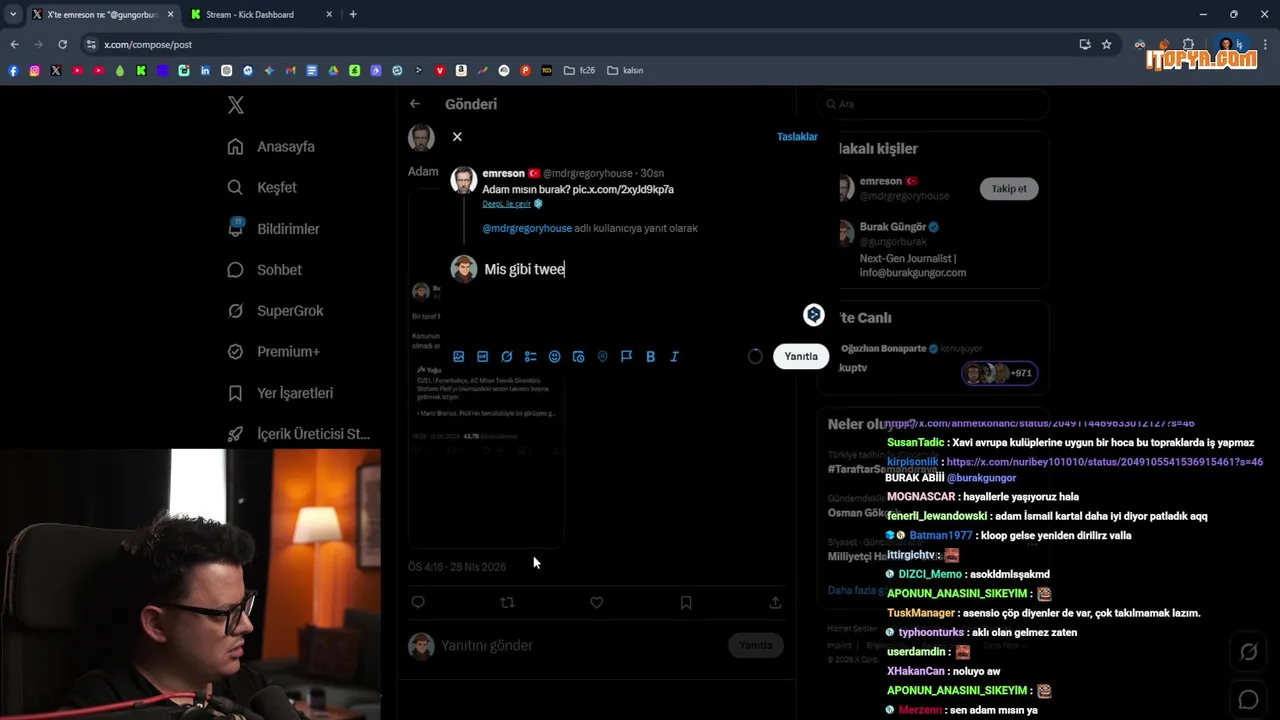Switch to Stream - Kick Dashboard tab
This screenshot has height=720, width=1280.
click(x=250, y=14)
